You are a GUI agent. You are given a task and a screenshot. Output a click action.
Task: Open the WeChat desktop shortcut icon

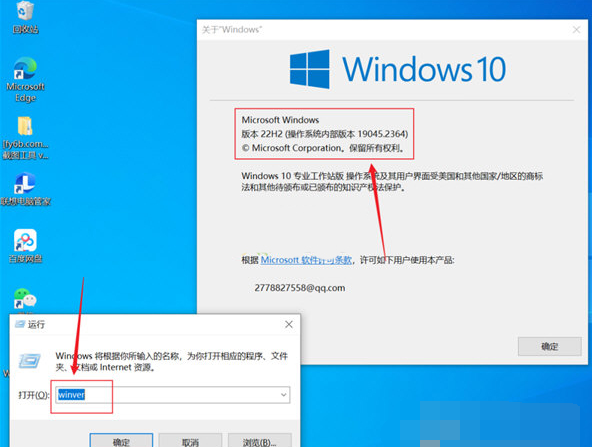(x=25, y=299)
